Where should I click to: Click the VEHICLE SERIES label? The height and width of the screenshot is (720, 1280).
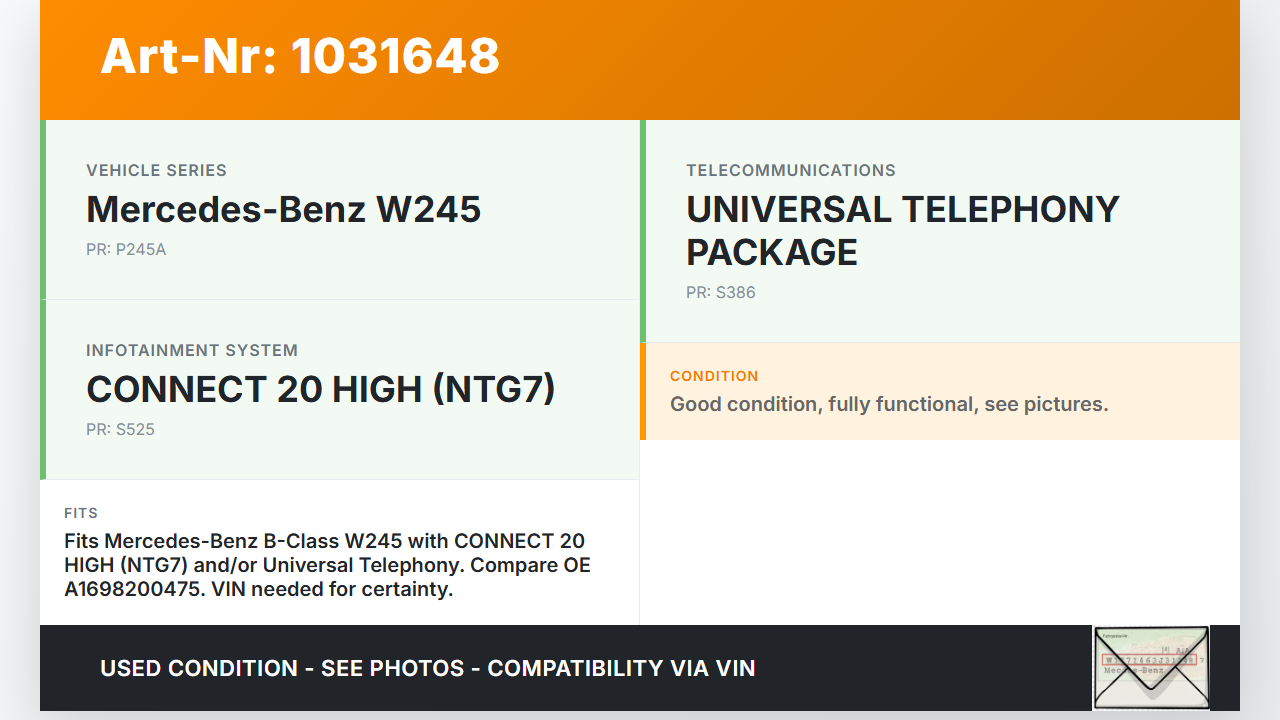[156, 170]
